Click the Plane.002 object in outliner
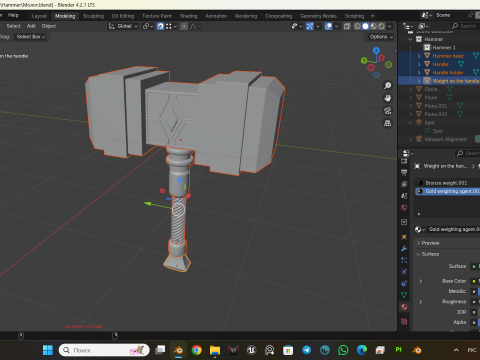The height and width of the screenshot is (360, 480). [436, 114]
